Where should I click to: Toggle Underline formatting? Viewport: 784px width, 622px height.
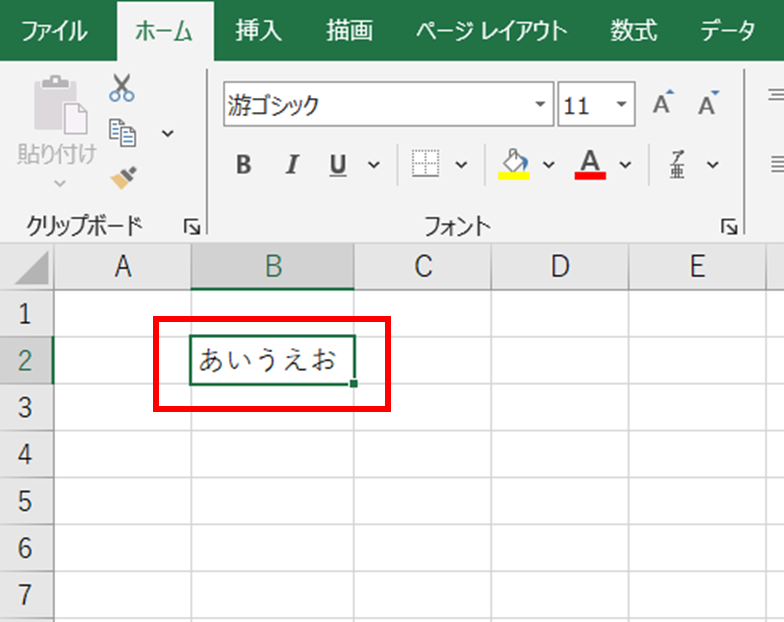338,165
